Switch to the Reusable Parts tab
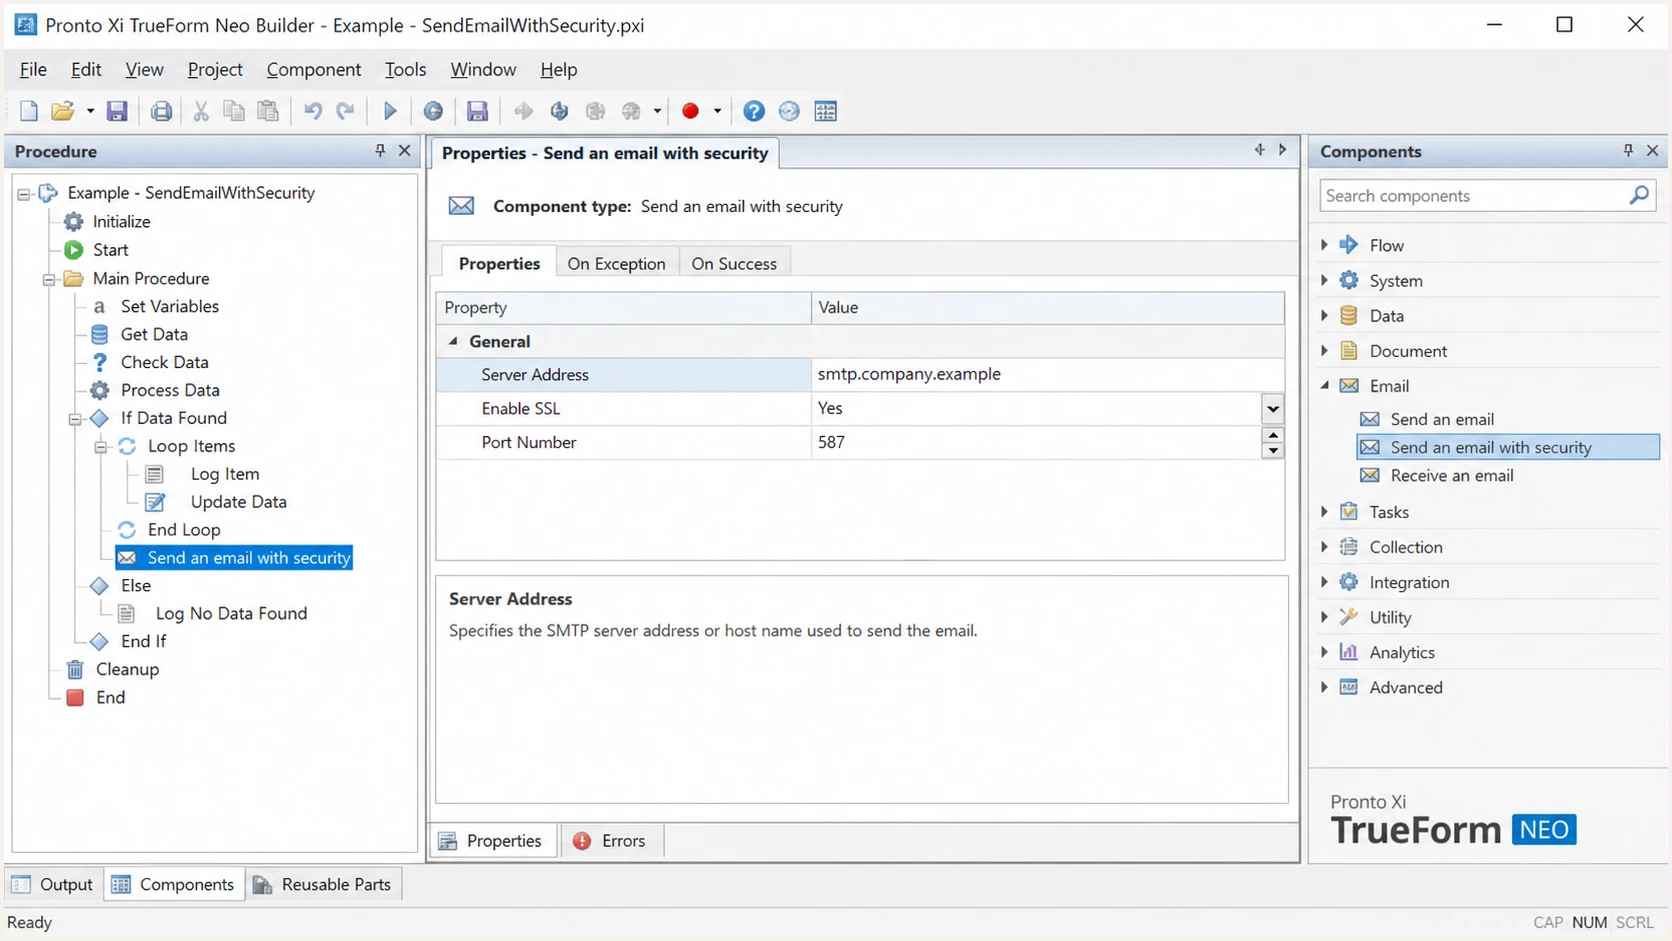 click(323, 884)
